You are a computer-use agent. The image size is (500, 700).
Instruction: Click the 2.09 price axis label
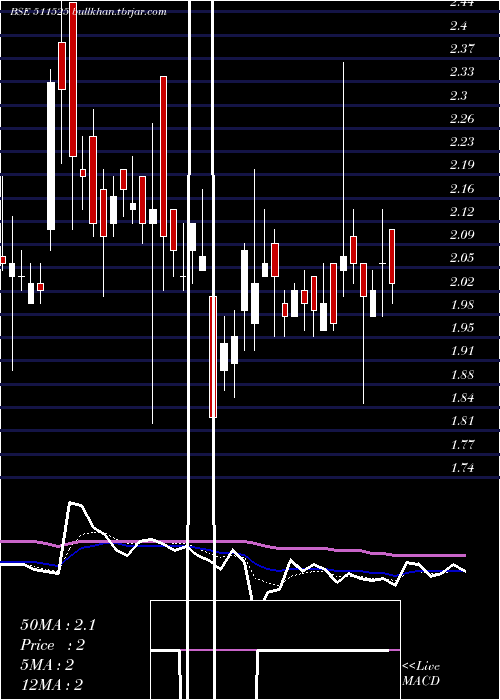click(x=462, y=235)
